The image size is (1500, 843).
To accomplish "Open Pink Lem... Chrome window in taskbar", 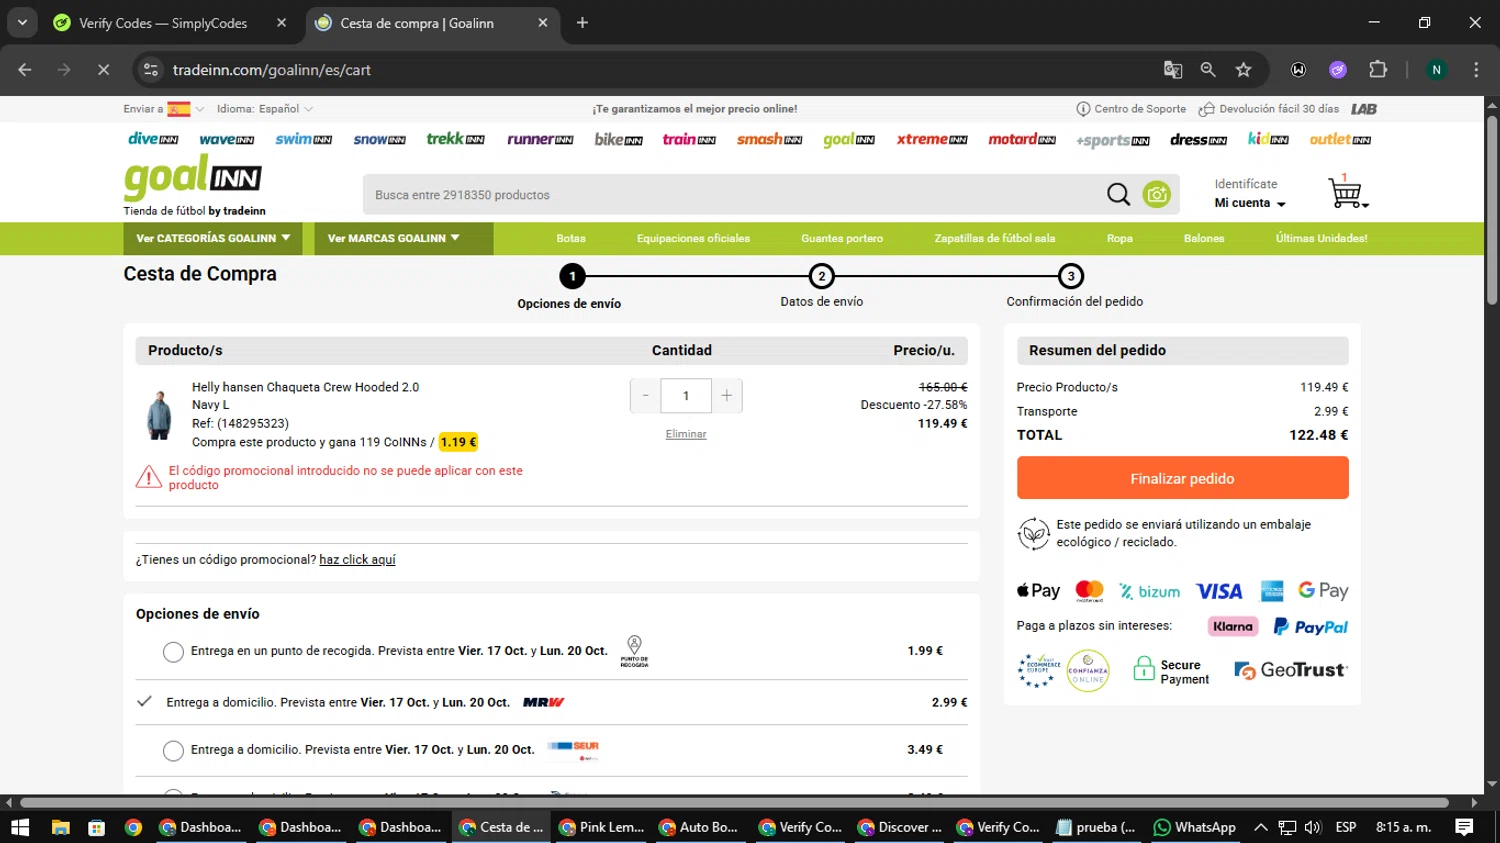I will 602,827.
